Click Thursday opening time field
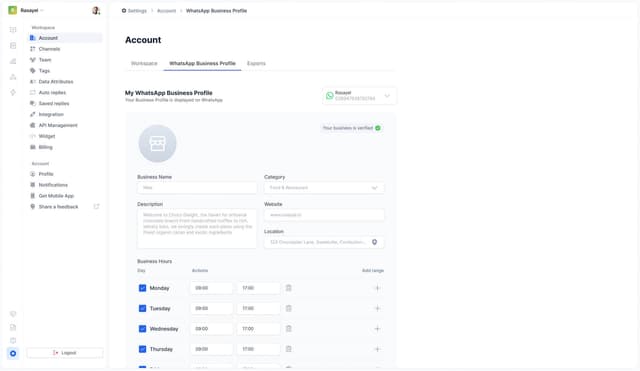Screen dimensions: 640x371 point(211,349)
